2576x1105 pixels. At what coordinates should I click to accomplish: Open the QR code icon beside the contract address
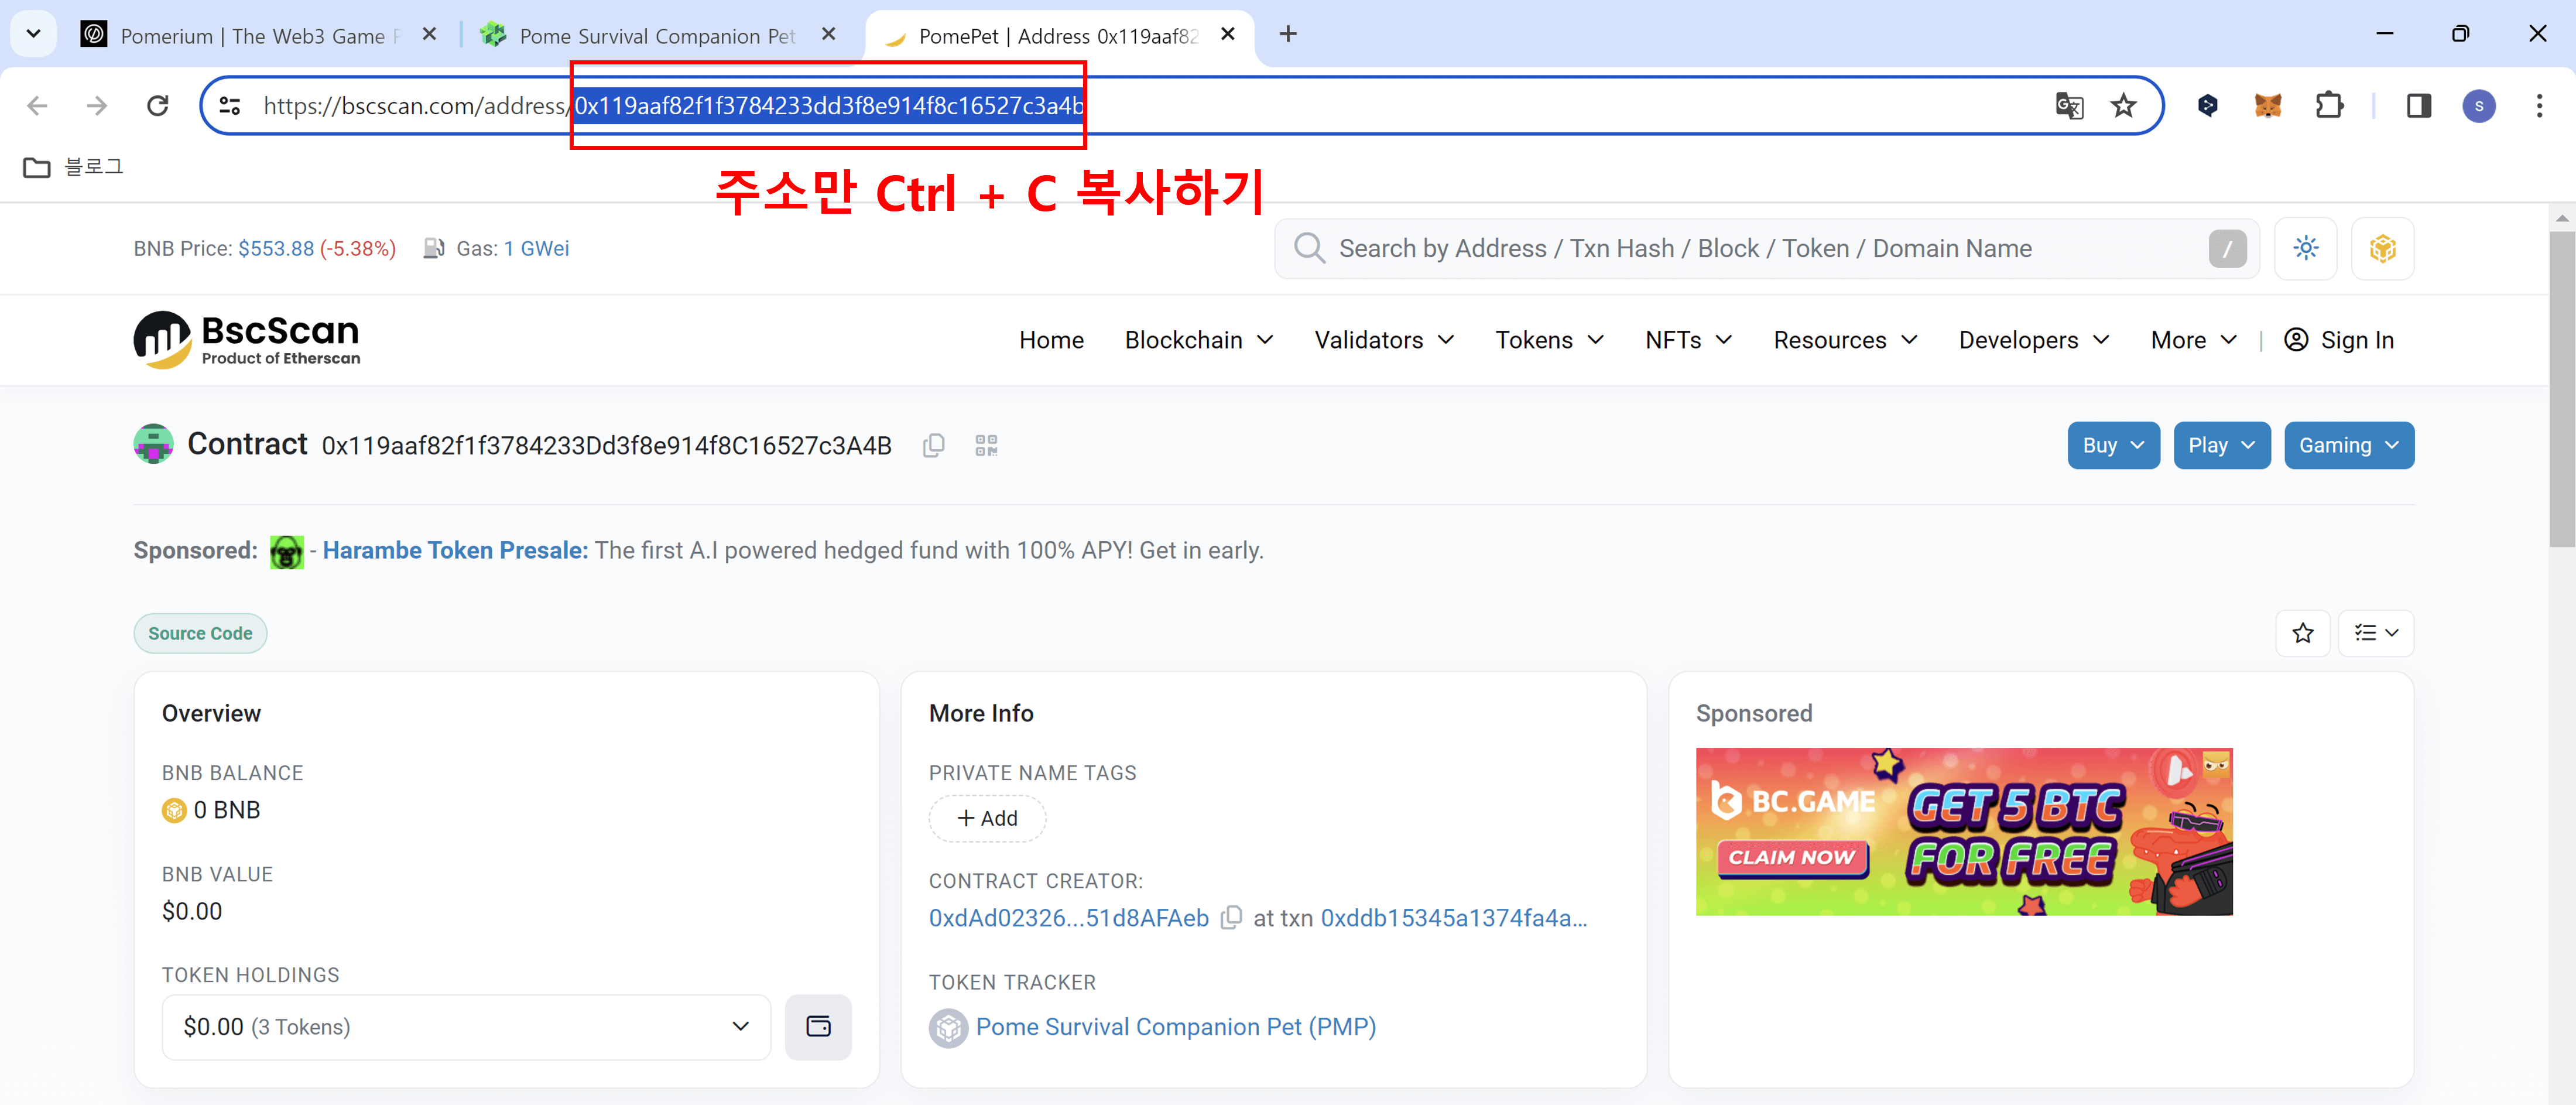(x=986, y=445)
